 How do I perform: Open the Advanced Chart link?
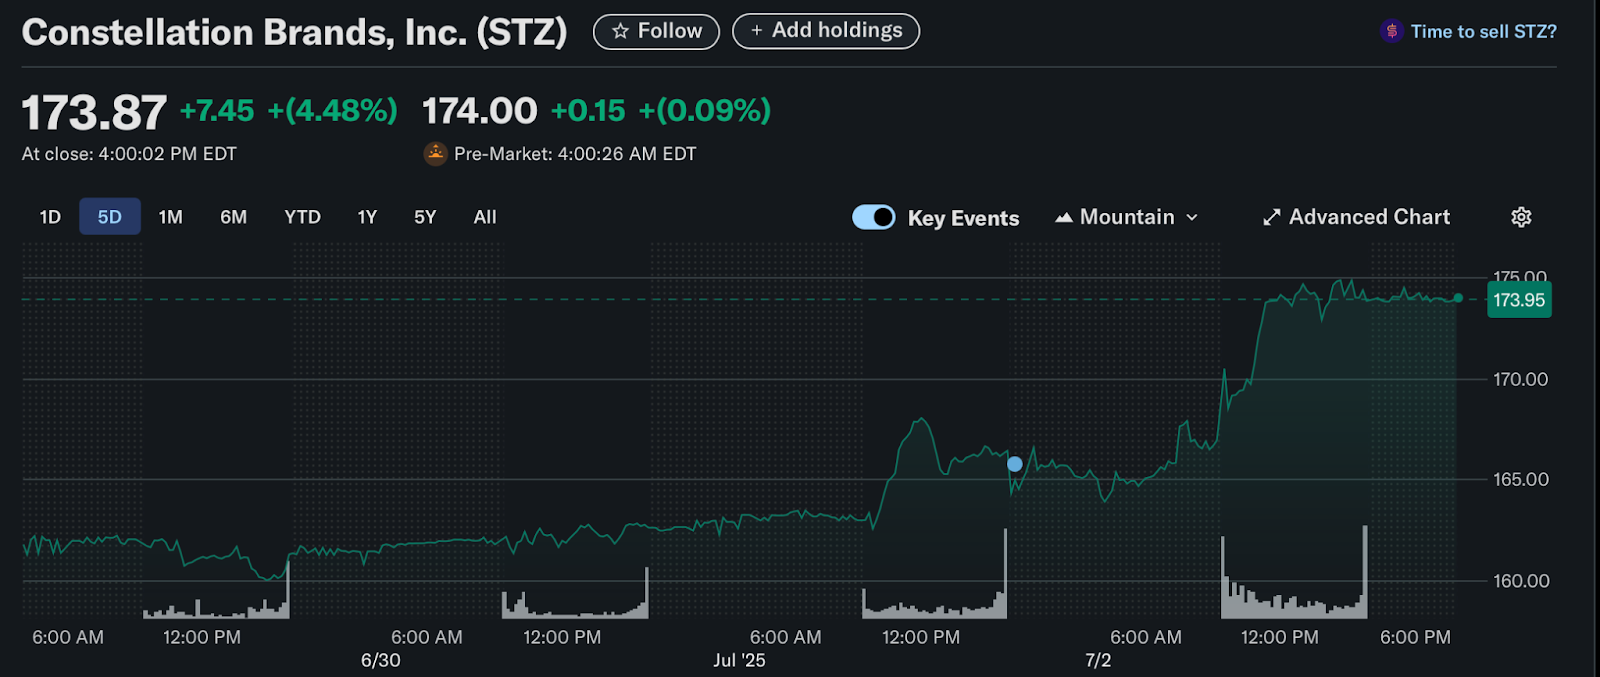pos(1356,217)
